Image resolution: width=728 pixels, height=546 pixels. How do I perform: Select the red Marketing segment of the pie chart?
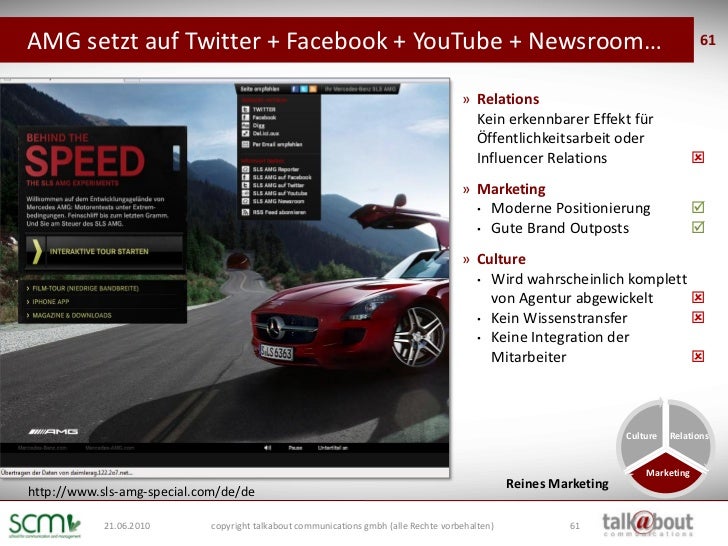click(x=667, y=474)
